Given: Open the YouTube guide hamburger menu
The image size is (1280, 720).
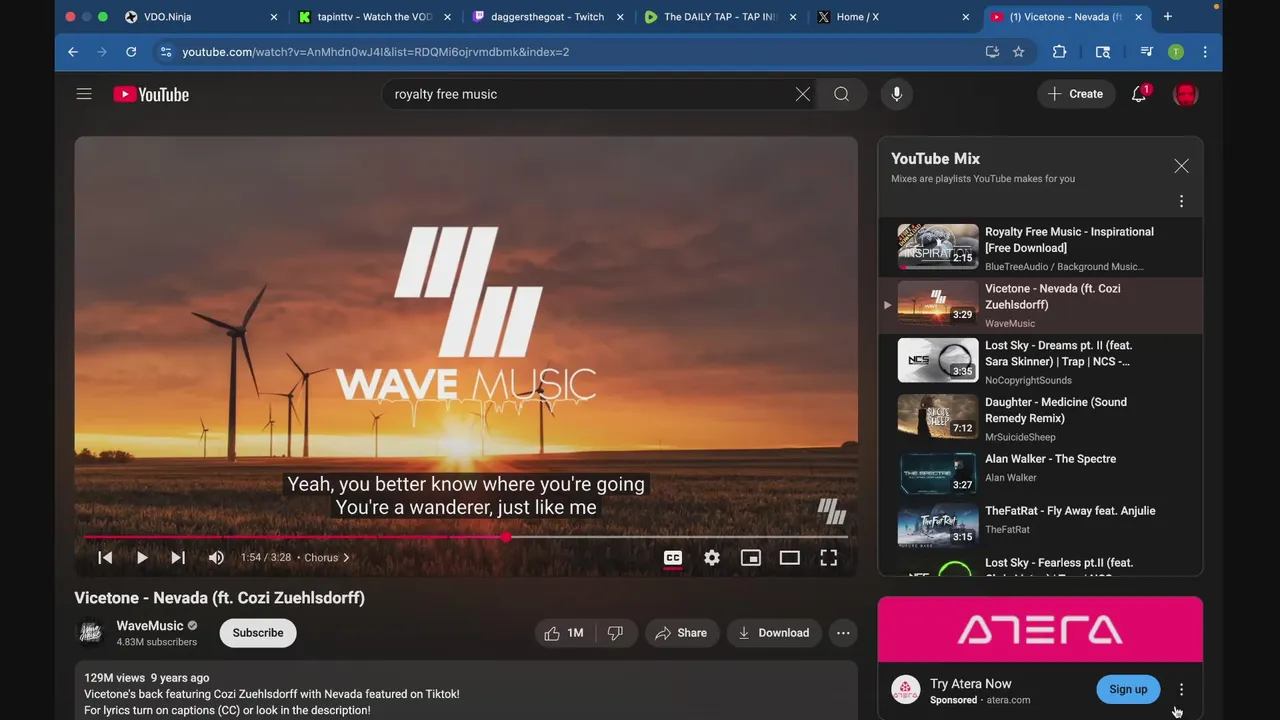Looking at the screenshot, I should pos(84,94).
